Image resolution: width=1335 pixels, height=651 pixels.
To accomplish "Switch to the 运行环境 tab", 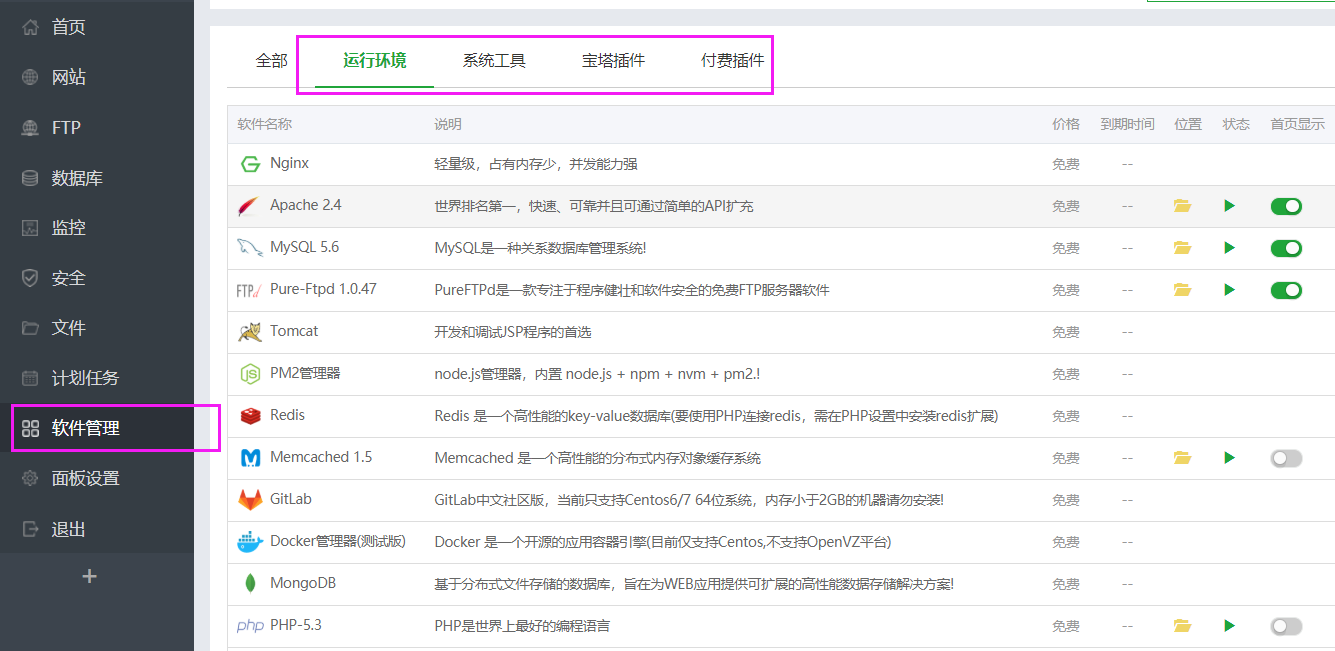I will 374,61.
